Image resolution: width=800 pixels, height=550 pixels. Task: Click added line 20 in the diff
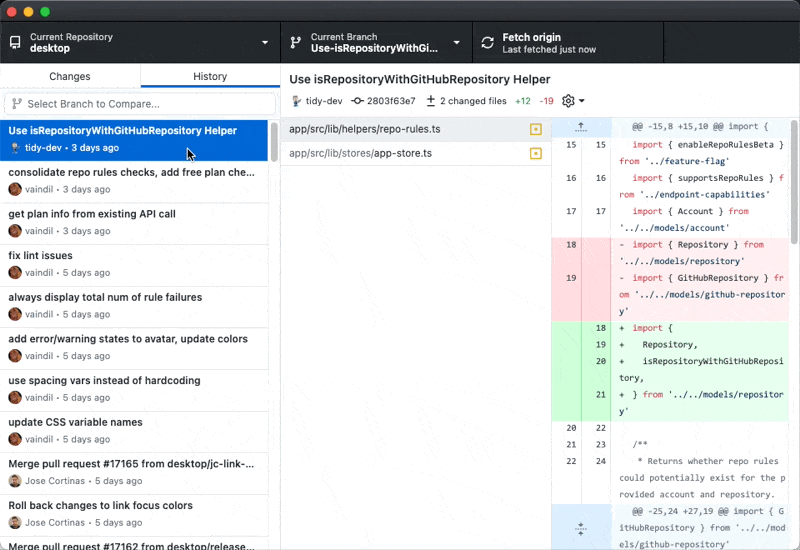(670, 370)
